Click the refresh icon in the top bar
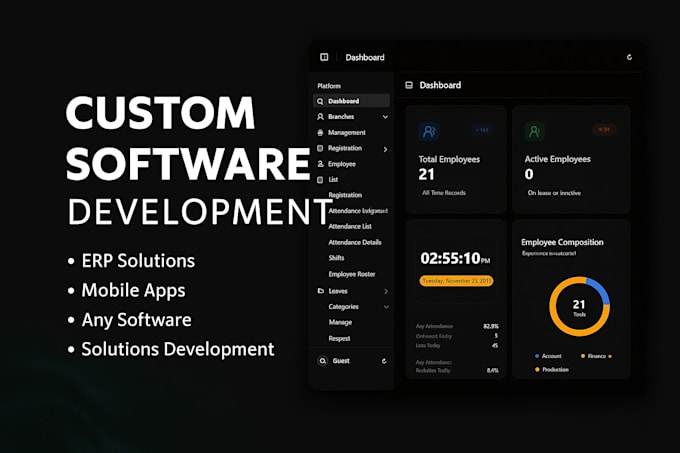The width and height of the screenshot is (680, 453). (x=629, y=57)
